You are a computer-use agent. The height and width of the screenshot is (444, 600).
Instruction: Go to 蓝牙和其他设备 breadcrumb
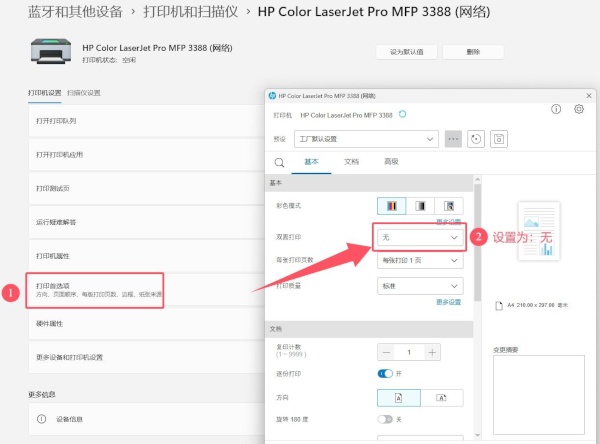point(75,12)
